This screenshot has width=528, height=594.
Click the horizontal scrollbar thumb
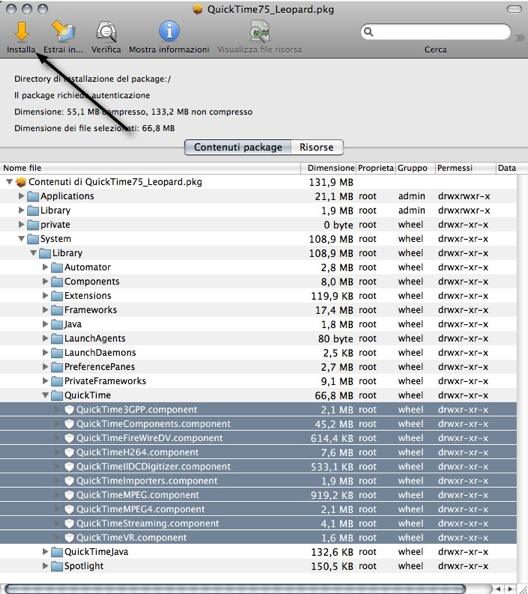235,589
